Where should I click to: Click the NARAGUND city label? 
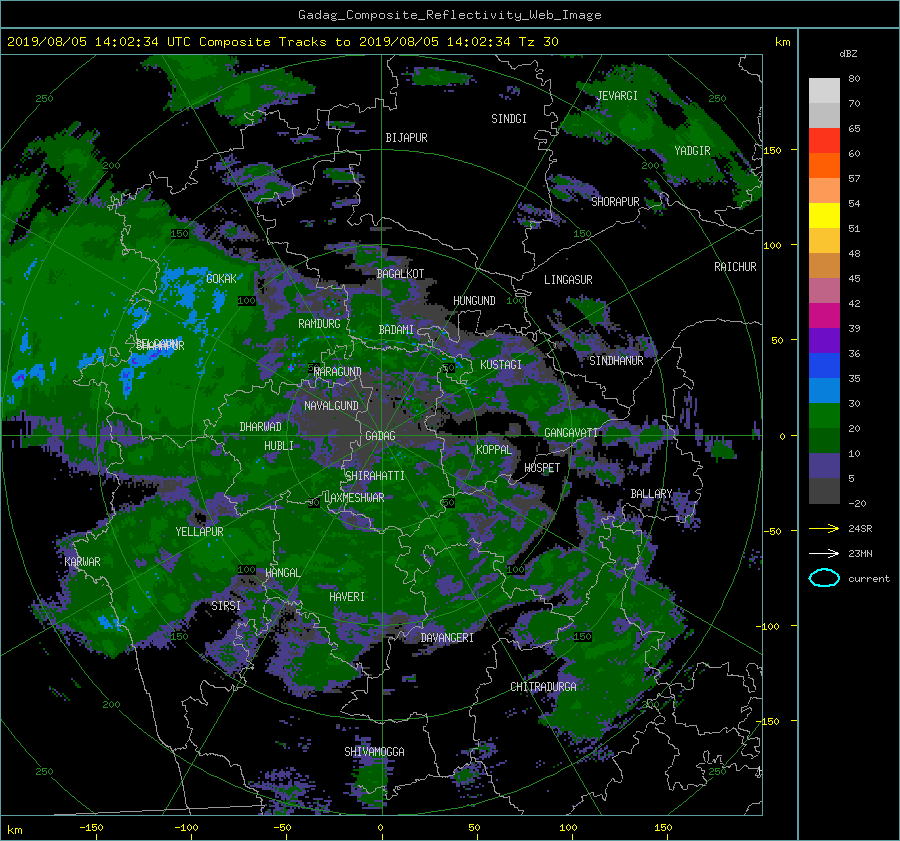point(338,372)
